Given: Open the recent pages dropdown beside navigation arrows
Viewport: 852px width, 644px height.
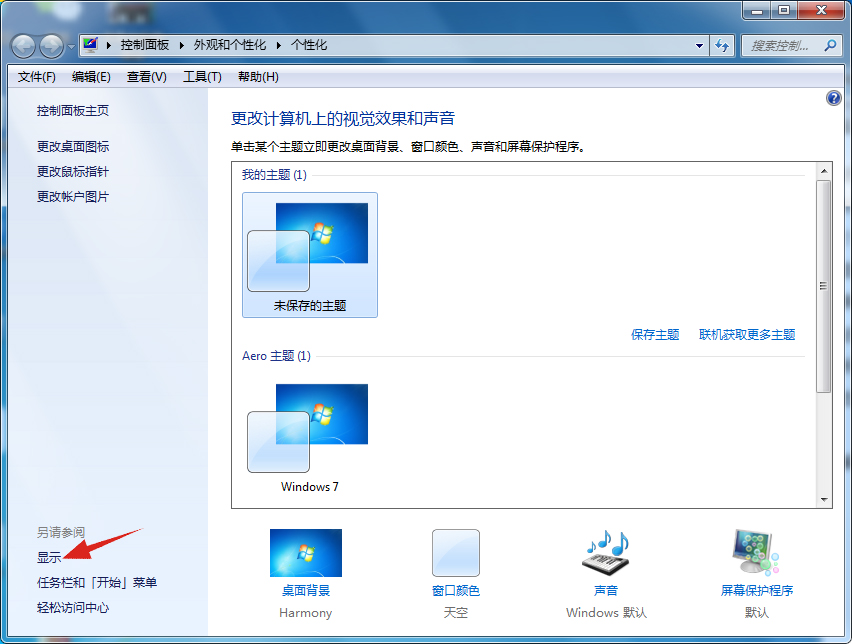Looking at the screenshot, I should click(71, 47).
